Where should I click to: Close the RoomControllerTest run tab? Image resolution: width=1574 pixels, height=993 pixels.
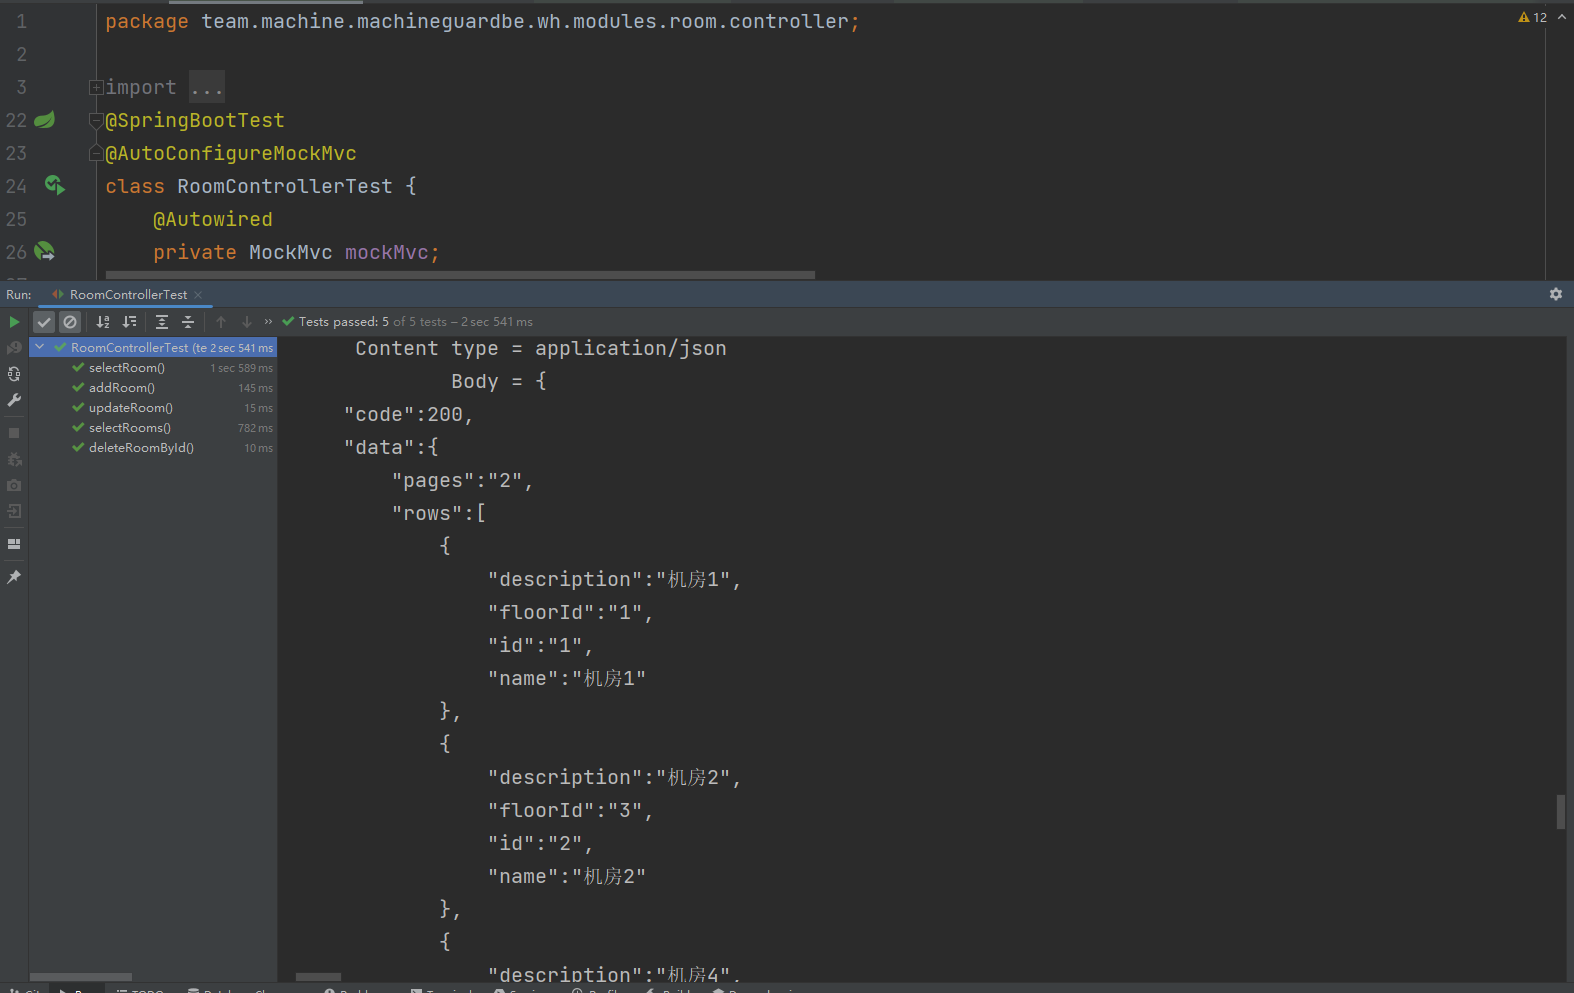pos(198,295)
